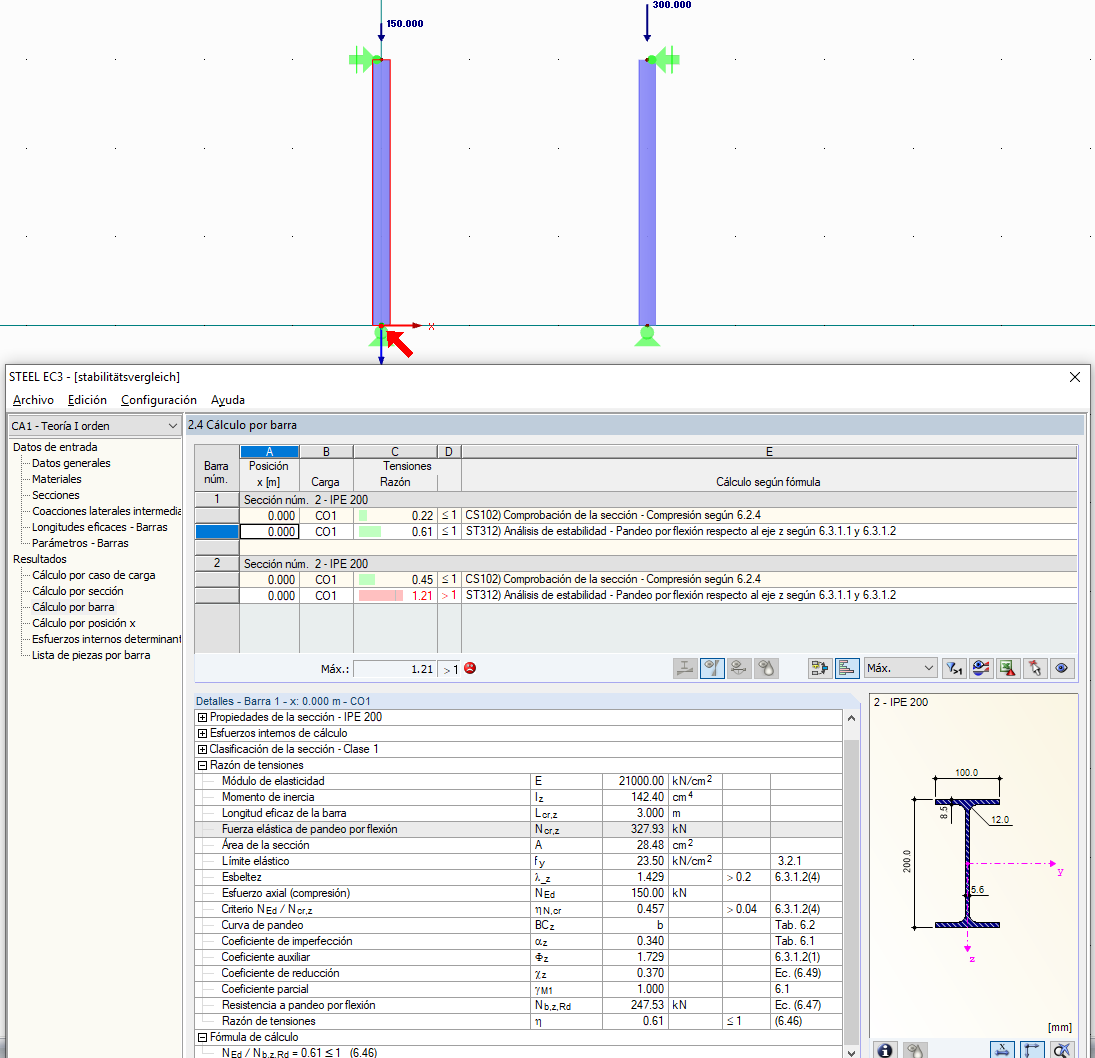Click the section optimization icon in the results toolbar

(x=685, y=668)
